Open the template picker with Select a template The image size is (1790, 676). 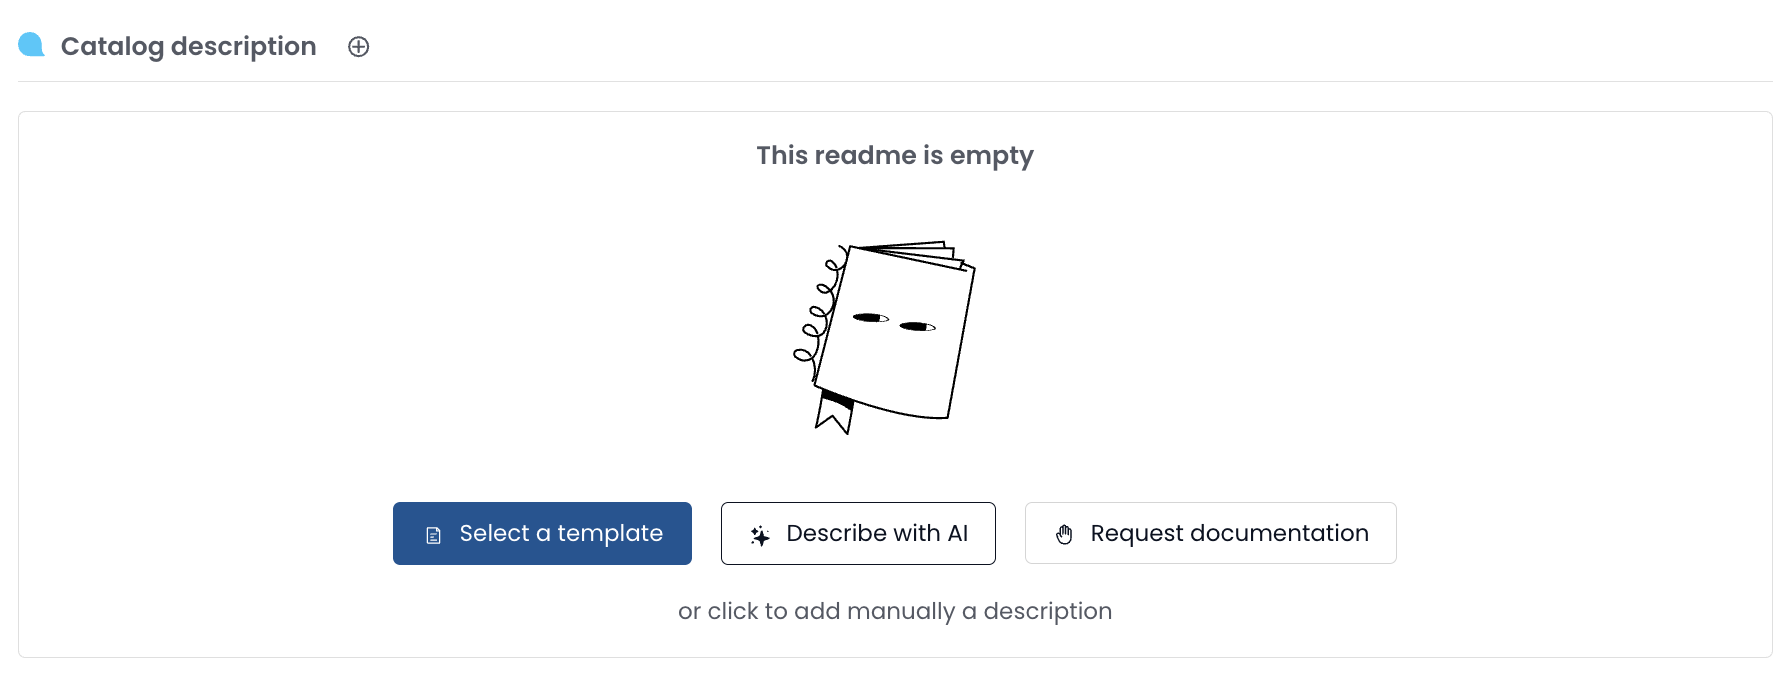[x=542, y=533]
